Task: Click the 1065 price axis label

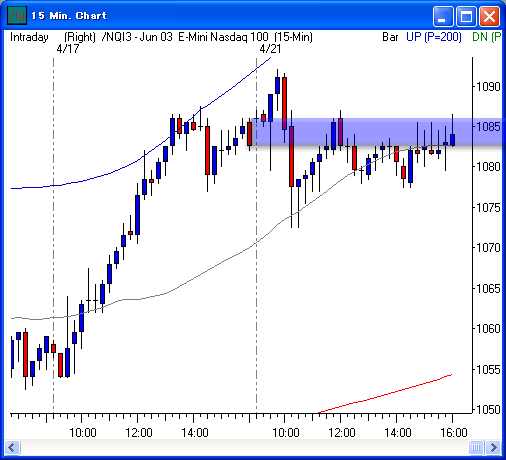Action: 488,288
